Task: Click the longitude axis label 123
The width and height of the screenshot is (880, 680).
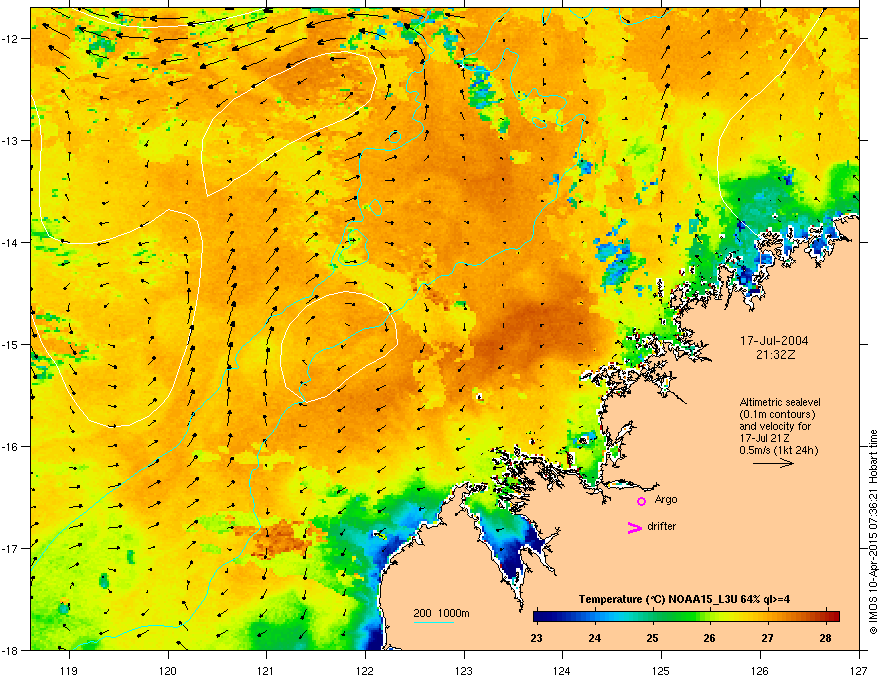Action: [x=464, y=670]
